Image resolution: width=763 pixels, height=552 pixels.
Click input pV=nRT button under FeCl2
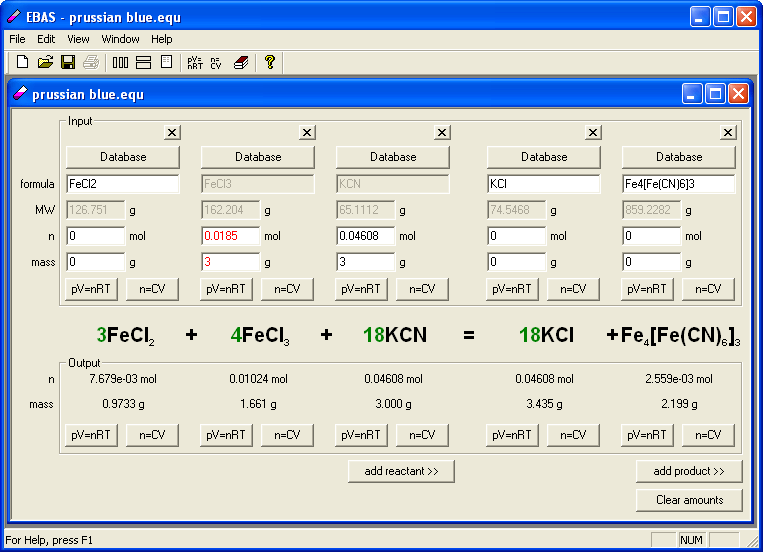pyautogui.click(x=91, y=289)
